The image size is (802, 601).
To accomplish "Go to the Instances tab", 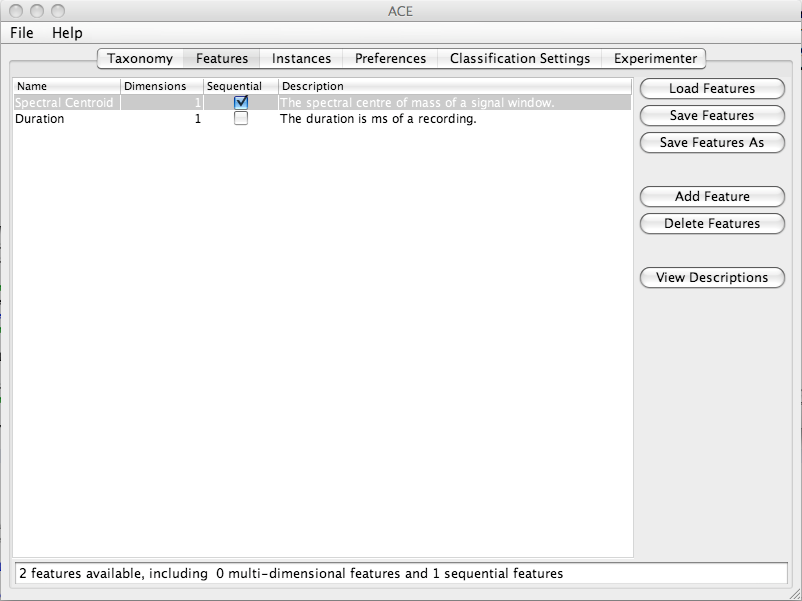I will (301, 58).
